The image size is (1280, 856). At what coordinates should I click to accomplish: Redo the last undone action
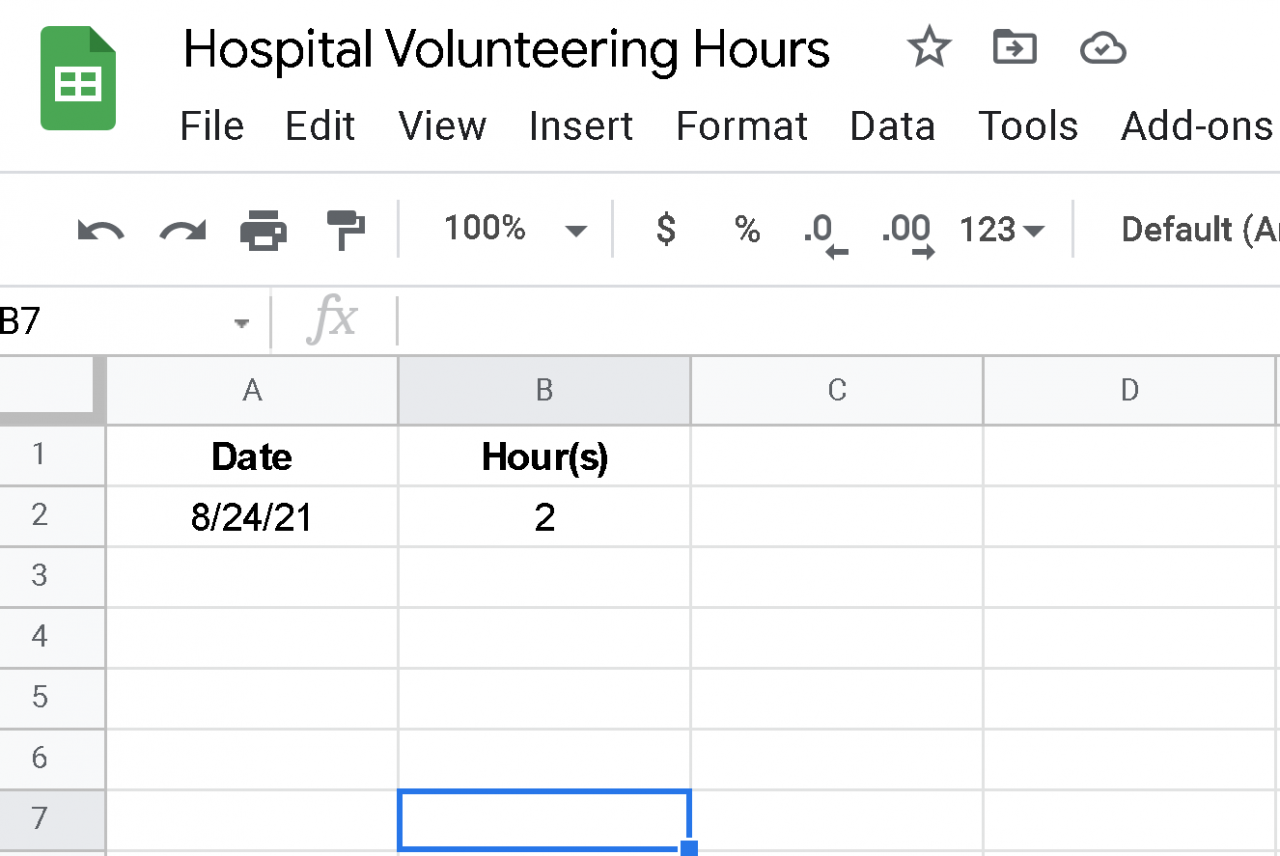182,231
